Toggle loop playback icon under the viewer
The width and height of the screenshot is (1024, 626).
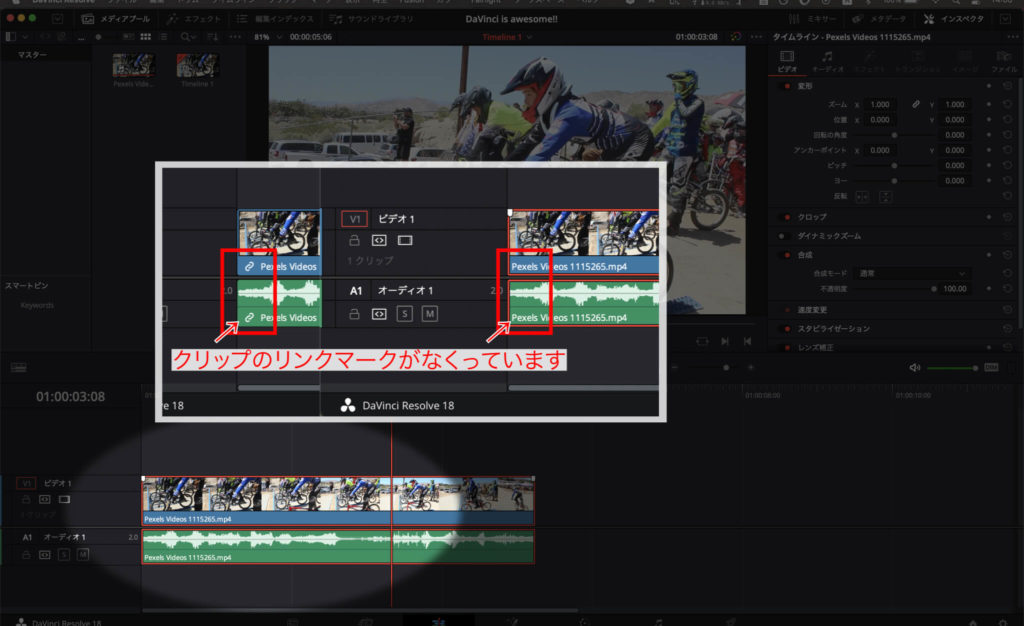[702, 341]
